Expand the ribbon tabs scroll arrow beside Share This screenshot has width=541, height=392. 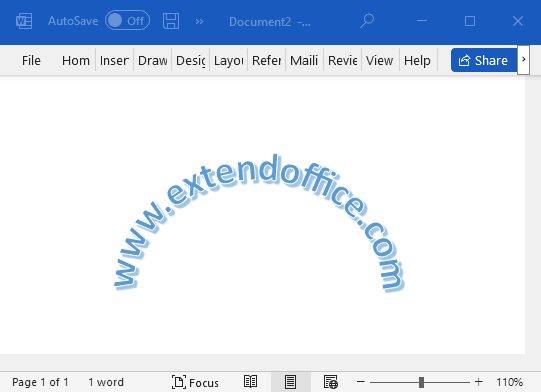coord(523,60)
